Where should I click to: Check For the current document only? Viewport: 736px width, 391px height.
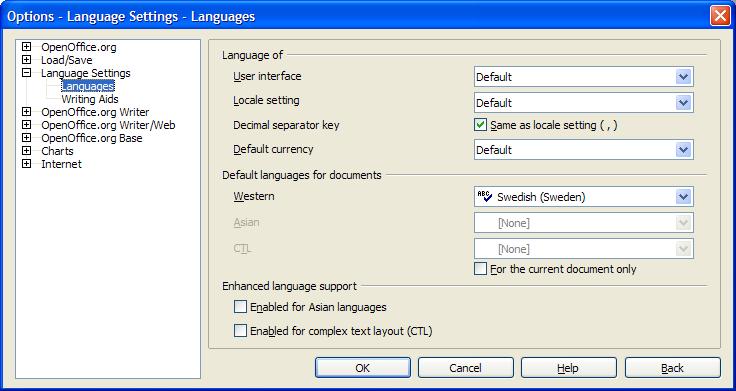click(480, 269)
